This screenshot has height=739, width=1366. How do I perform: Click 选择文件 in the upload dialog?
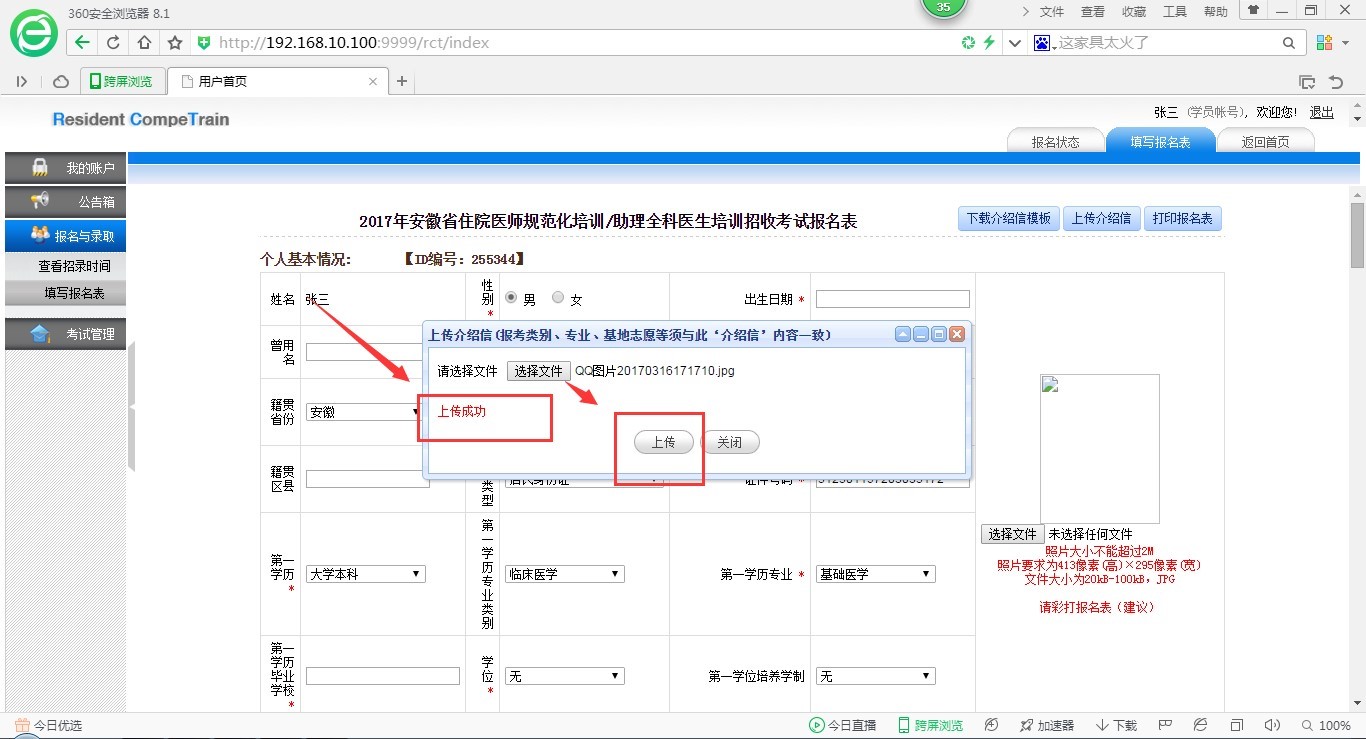[x=538, y=371]
